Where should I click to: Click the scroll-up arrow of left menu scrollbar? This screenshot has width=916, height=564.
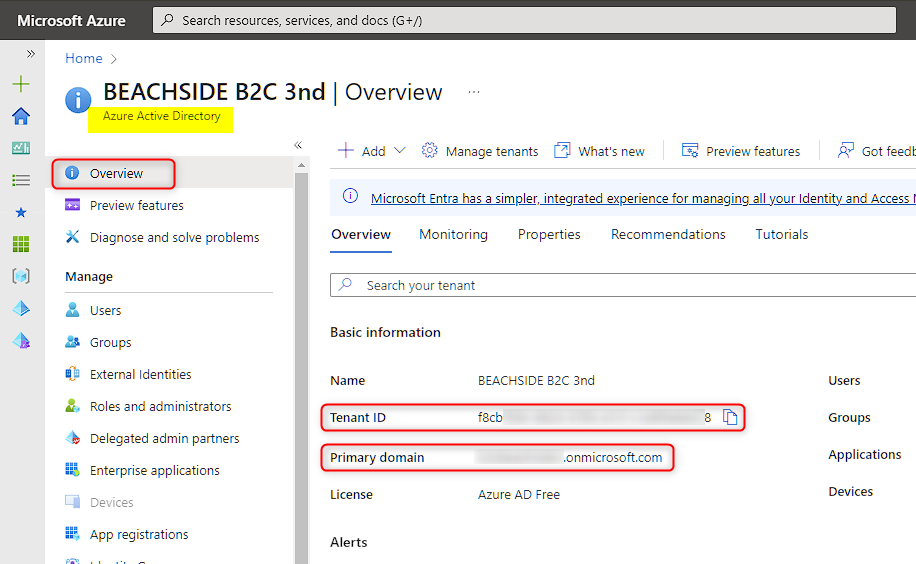click(x=301, y=165)
